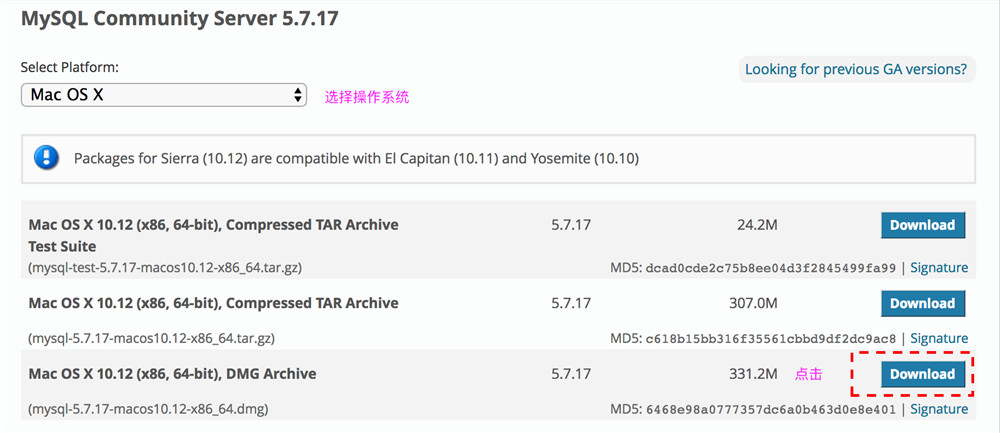Click the mysql-5.7.17-macos10.12-x86_64.dmg filename
The width and height of the screenshot is (1000, 433).
[148, 408]
